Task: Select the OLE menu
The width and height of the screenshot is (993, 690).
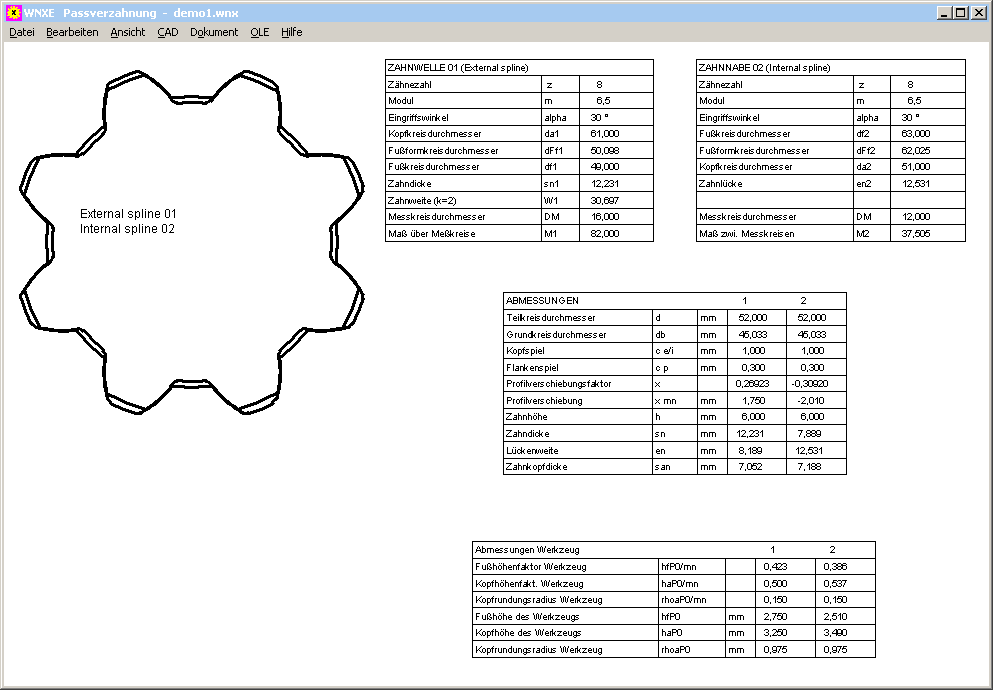Action: tap(260, 32)
